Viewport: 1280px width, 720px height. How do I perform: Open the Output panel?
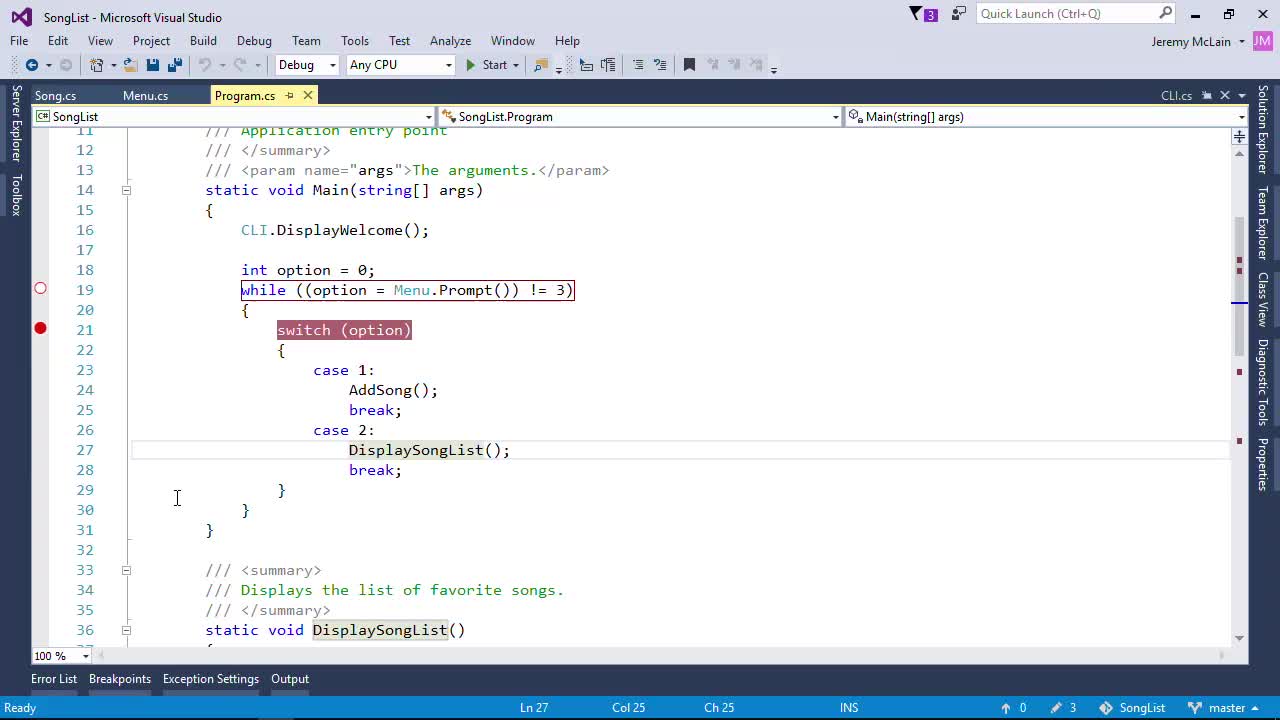coord(290,679)
